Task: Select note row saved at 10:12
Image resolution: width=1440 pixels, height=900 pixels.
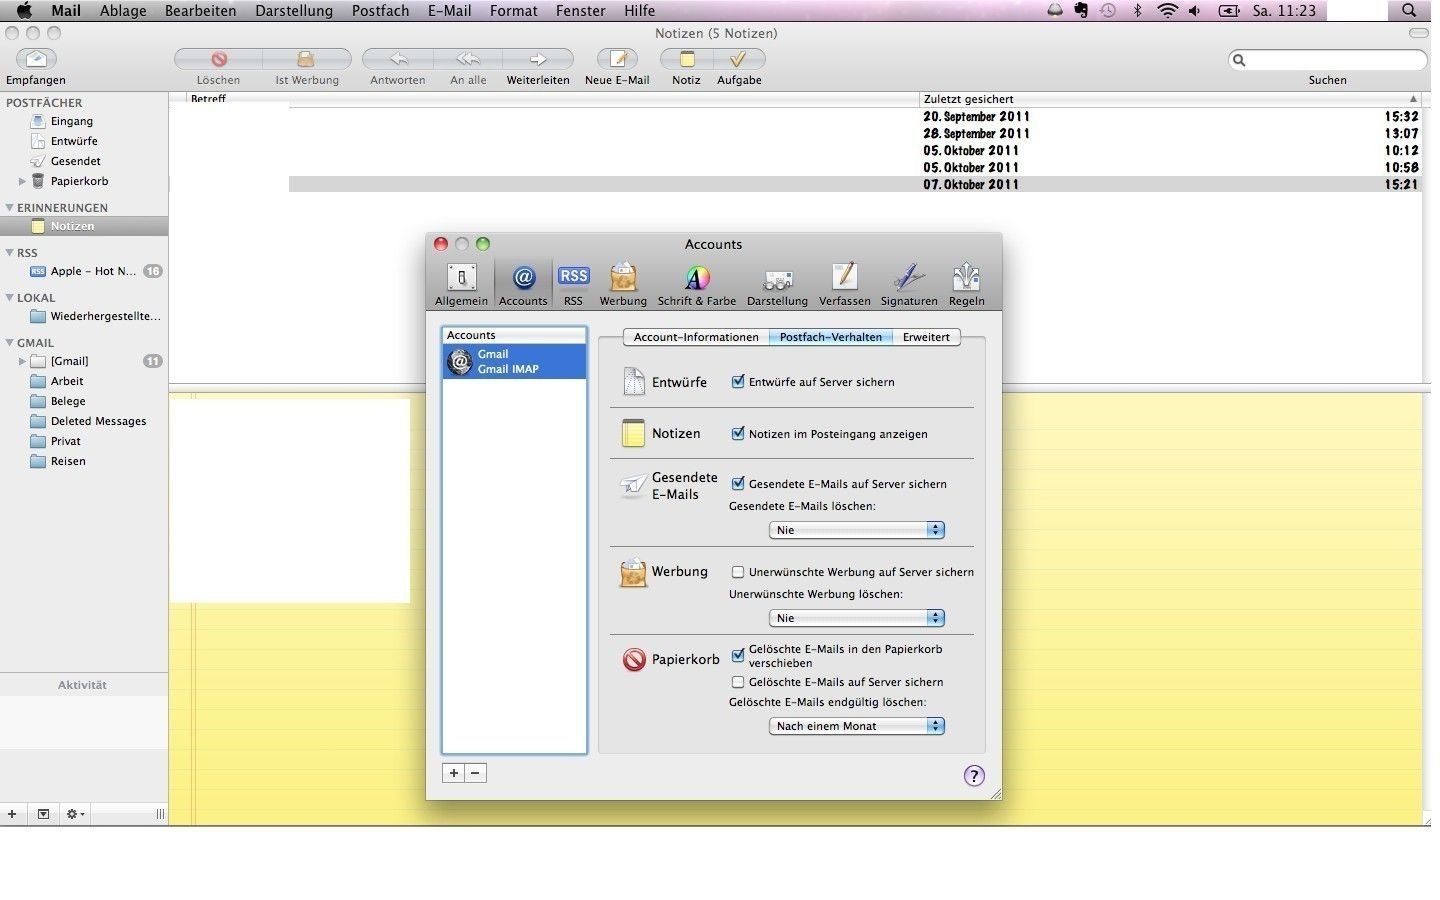Action: click(795, 151)
